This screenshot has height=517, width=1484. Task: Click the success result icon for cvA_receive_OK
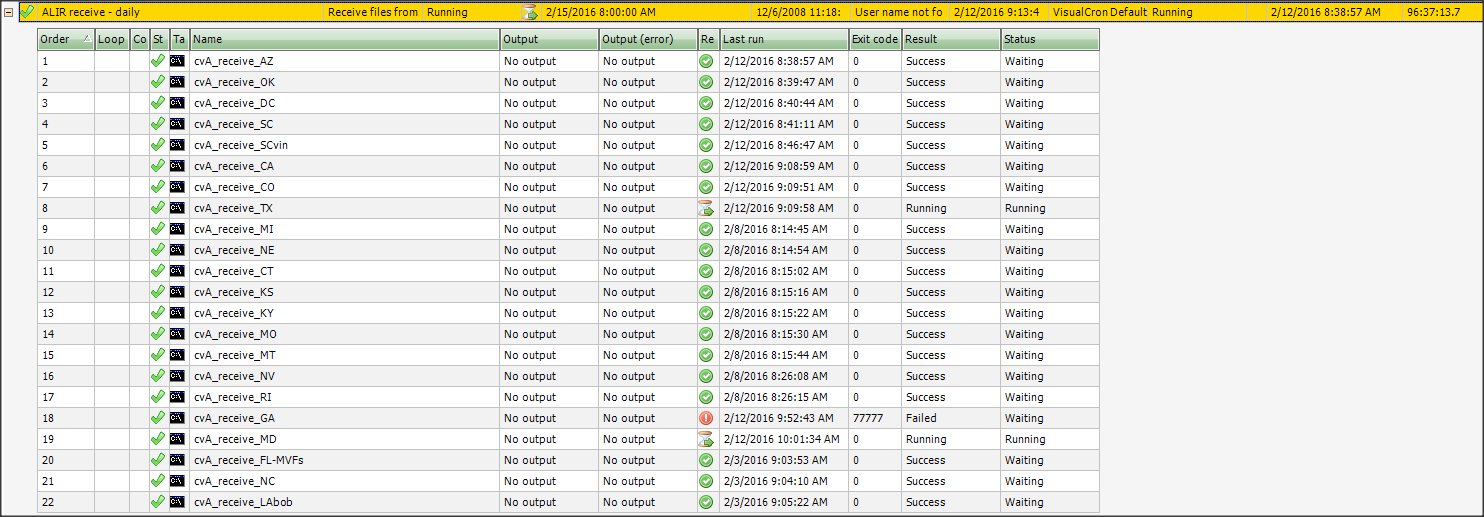coord(706,82)
